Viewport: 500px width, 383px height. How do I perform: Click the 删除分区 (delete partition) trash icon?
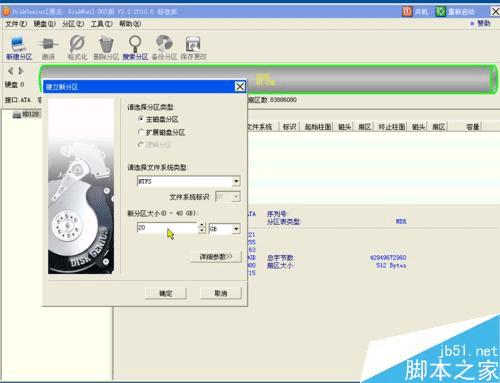pos(106,44)
